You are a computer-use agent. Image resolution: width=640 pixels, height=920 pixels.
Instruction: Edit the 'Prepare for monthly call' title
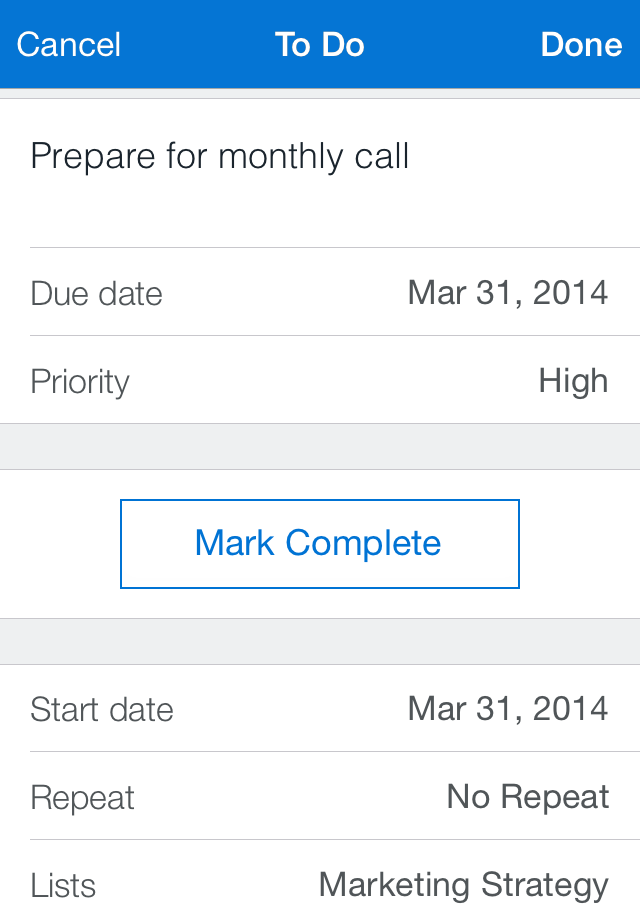coord(220,157)
